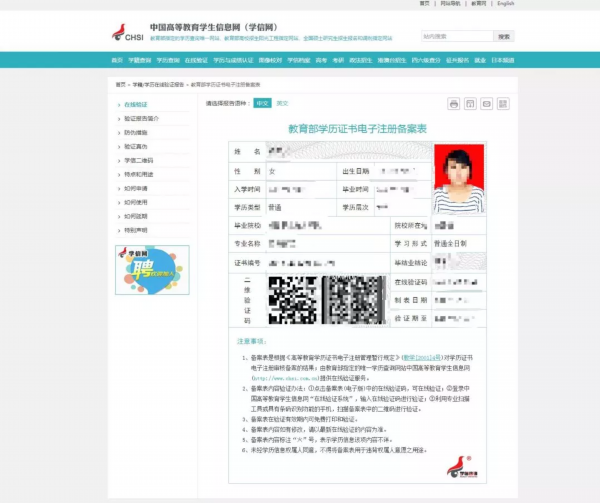This screenshot has width=600, height=503.
Task: Switch site to English at top
Action: tap(506, 3)
